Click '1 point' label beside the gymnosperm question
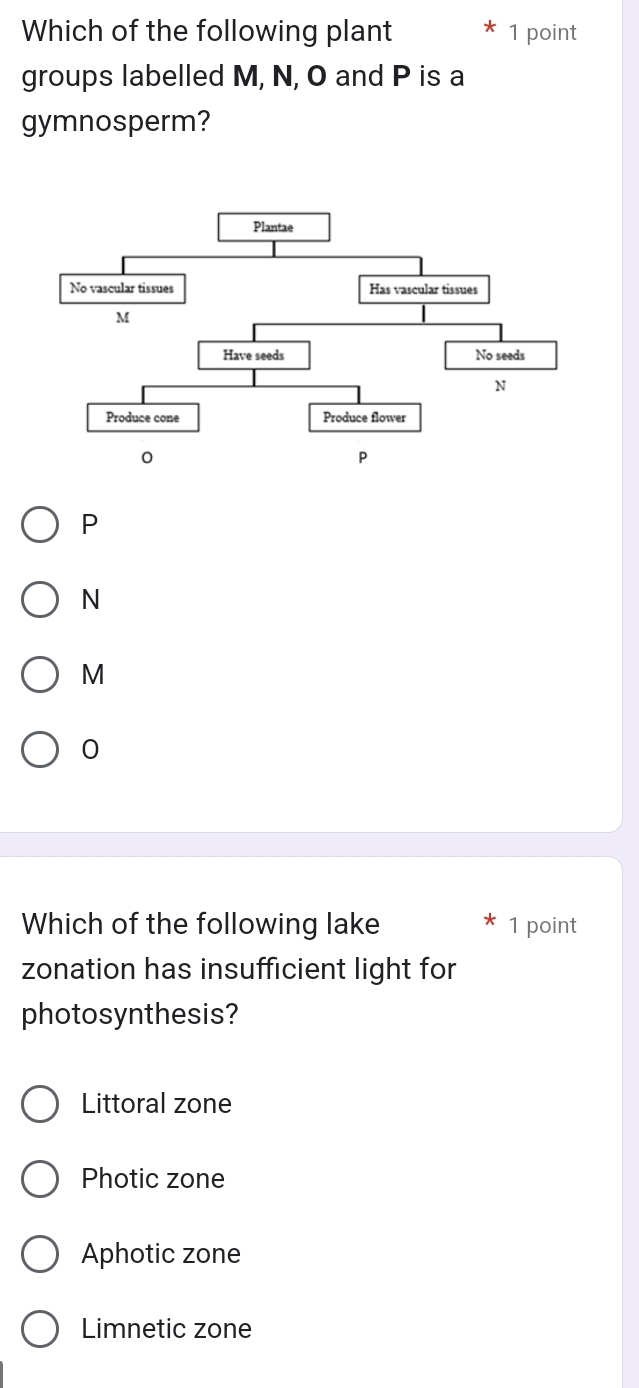This screenshot has height=1388, width=639. (542, 33)
